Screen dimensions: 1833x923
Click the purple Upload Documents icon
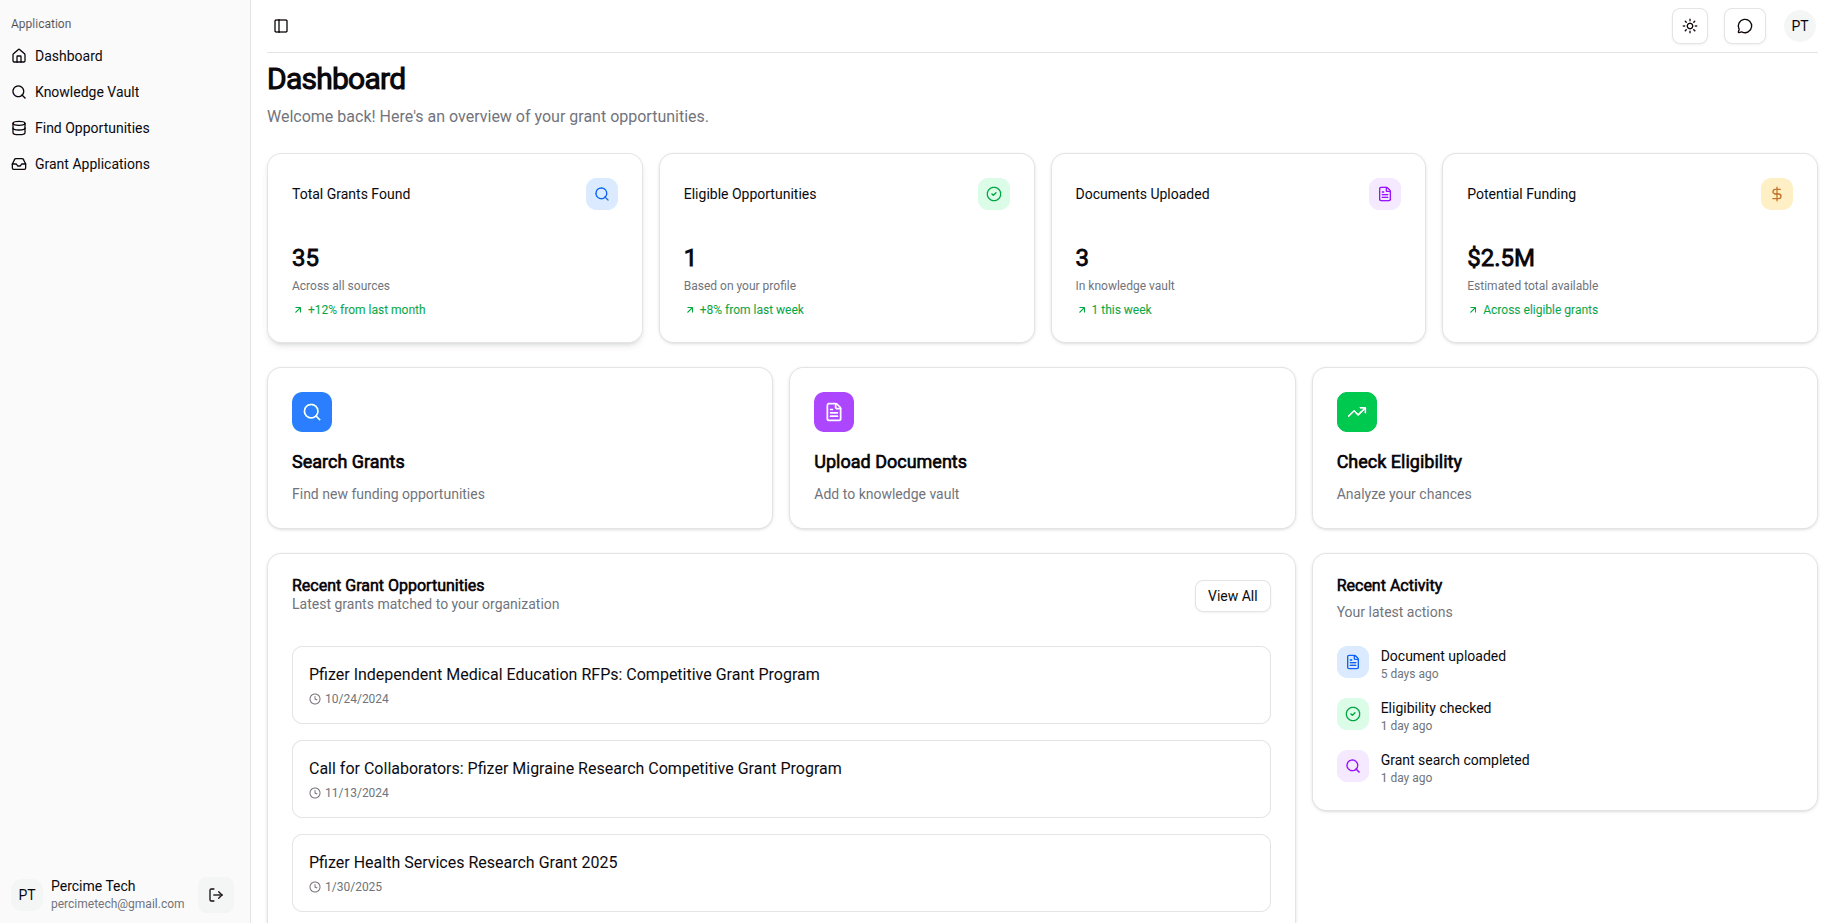pos(833,411)
